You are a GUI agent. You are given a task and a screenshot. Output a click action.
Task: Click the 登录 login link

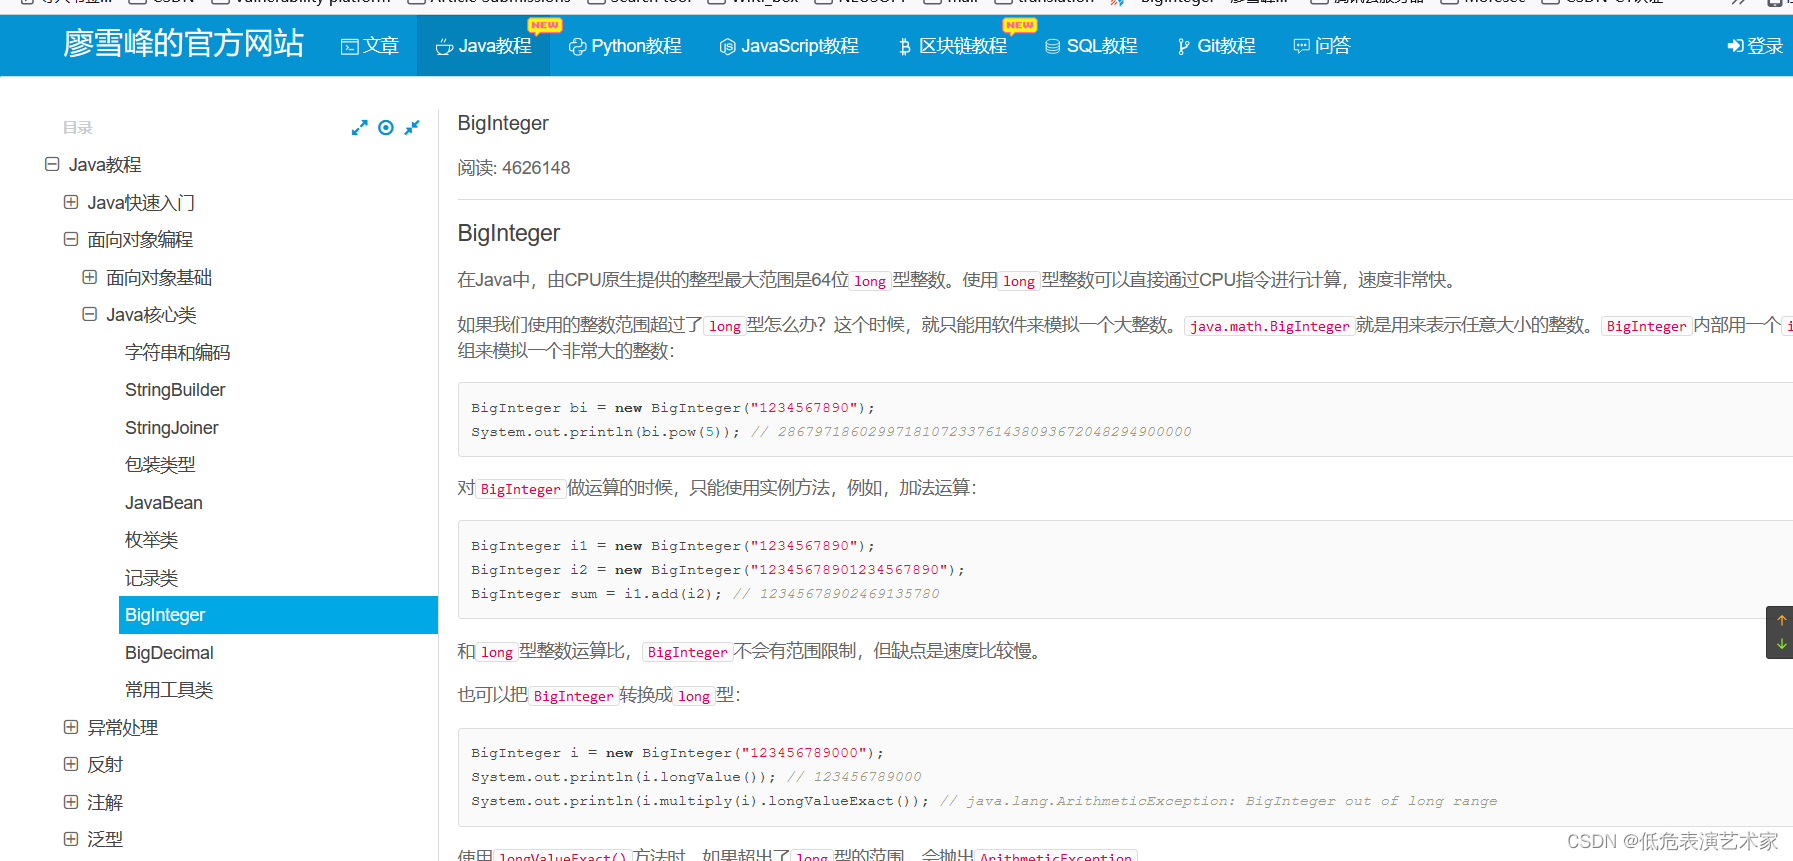1755,46
